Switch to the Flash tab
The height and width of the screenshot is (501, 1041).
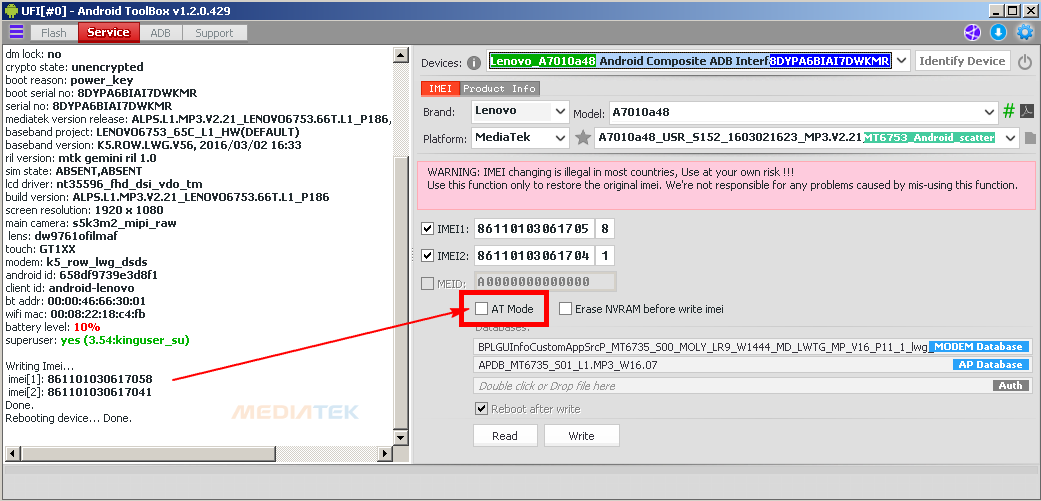[54, 33]
